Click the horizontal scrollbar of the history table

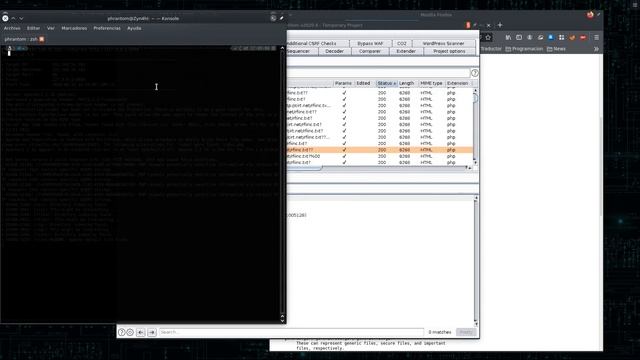click(304, 168)
